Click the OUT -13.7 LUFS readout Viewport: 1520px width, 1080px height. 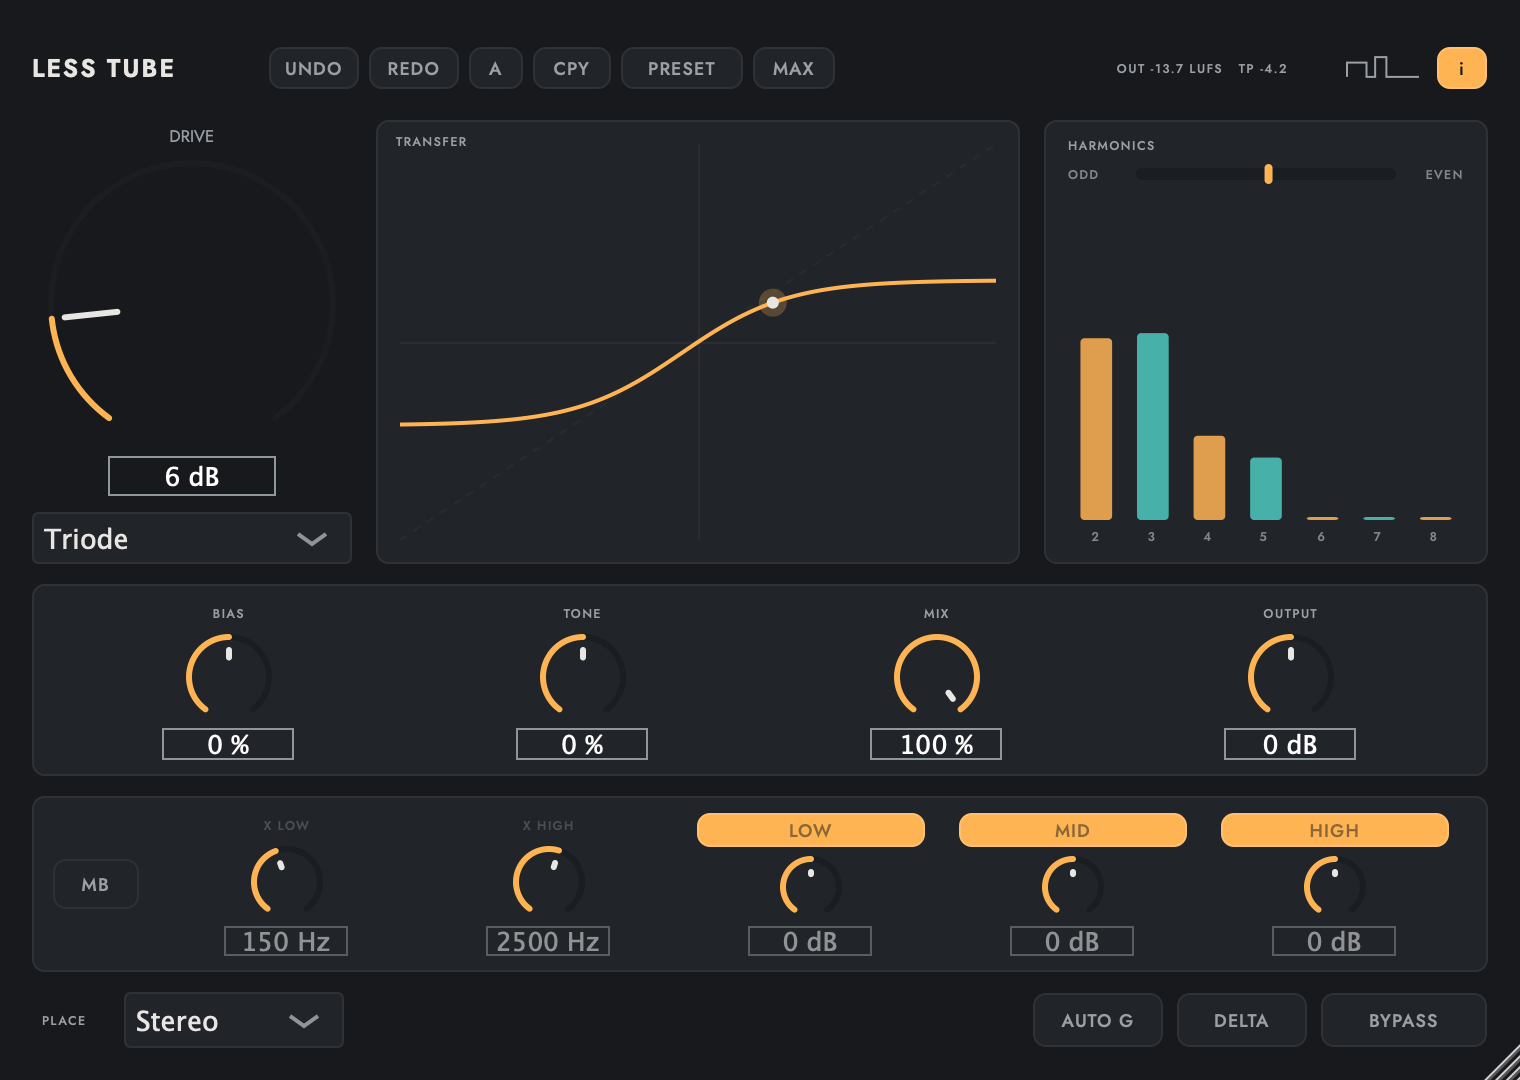1169,69
